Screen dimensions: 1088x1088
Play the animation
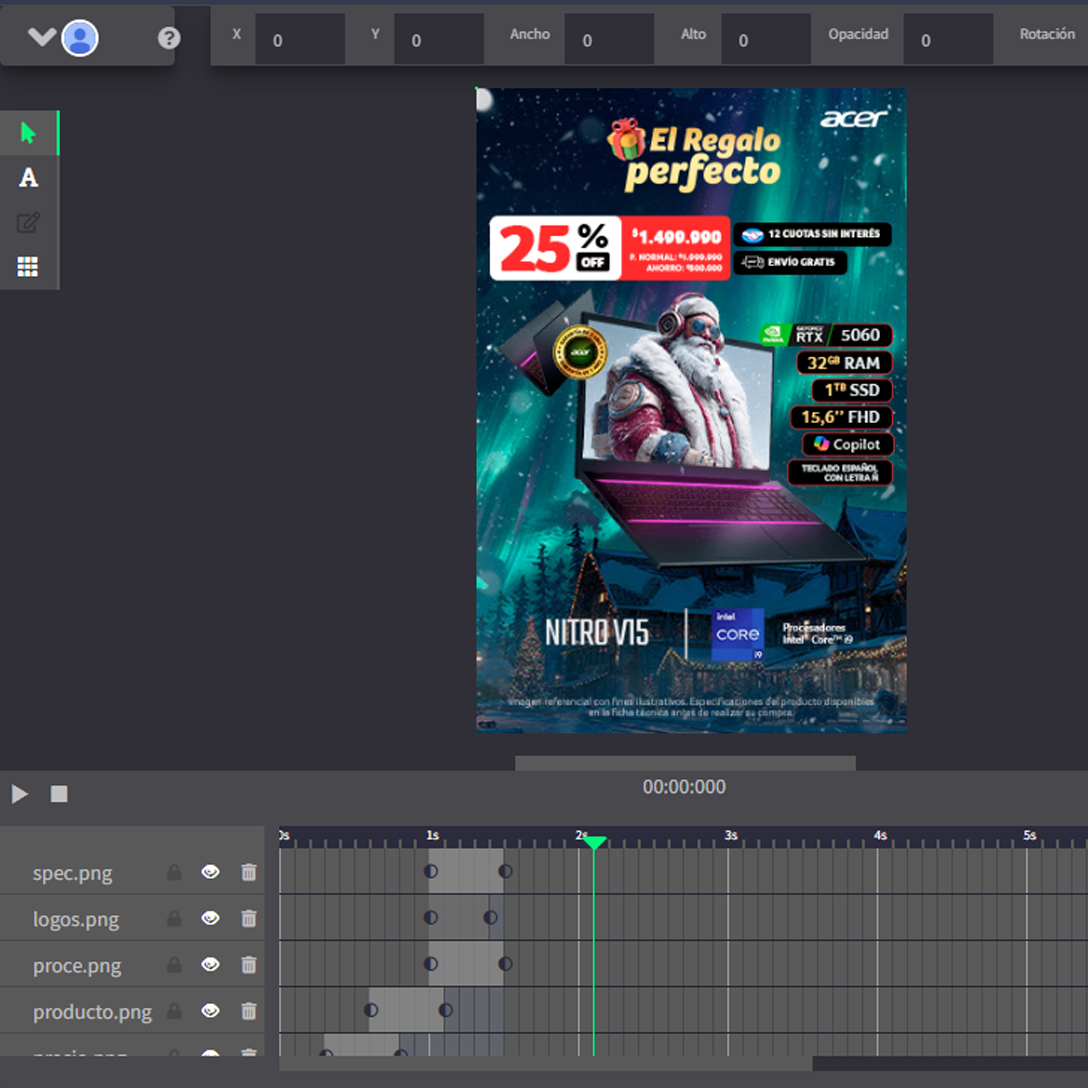click(x=20, y=794)
